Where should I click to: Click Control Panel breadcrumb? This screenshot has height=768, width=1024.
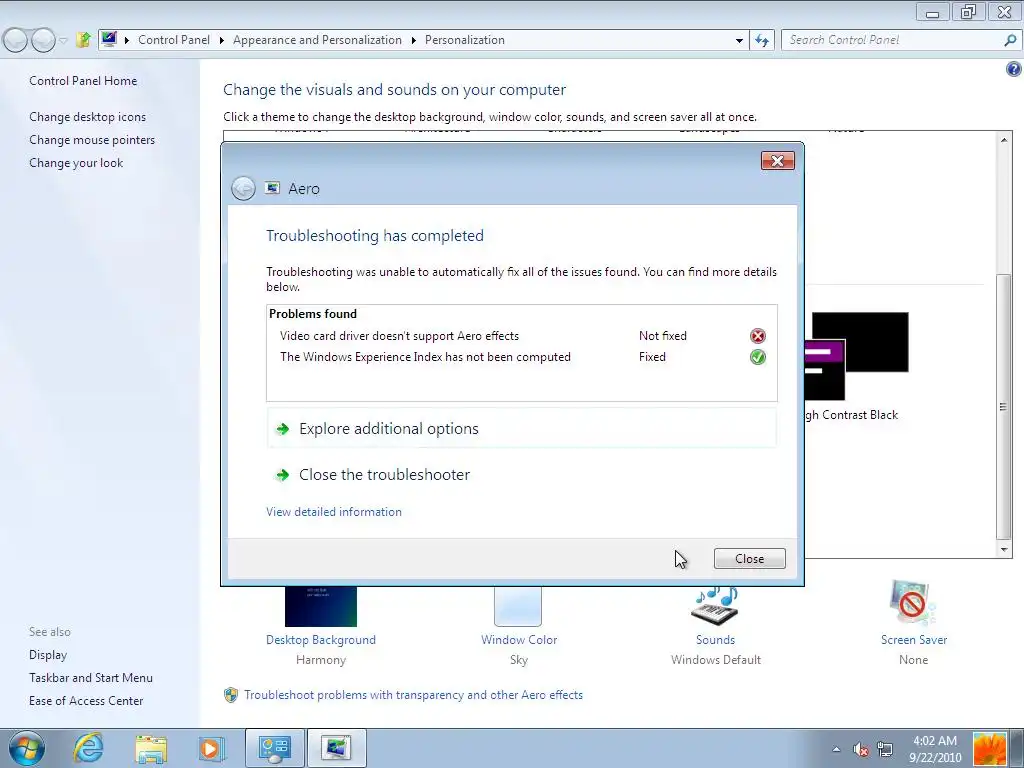(174, 40)
